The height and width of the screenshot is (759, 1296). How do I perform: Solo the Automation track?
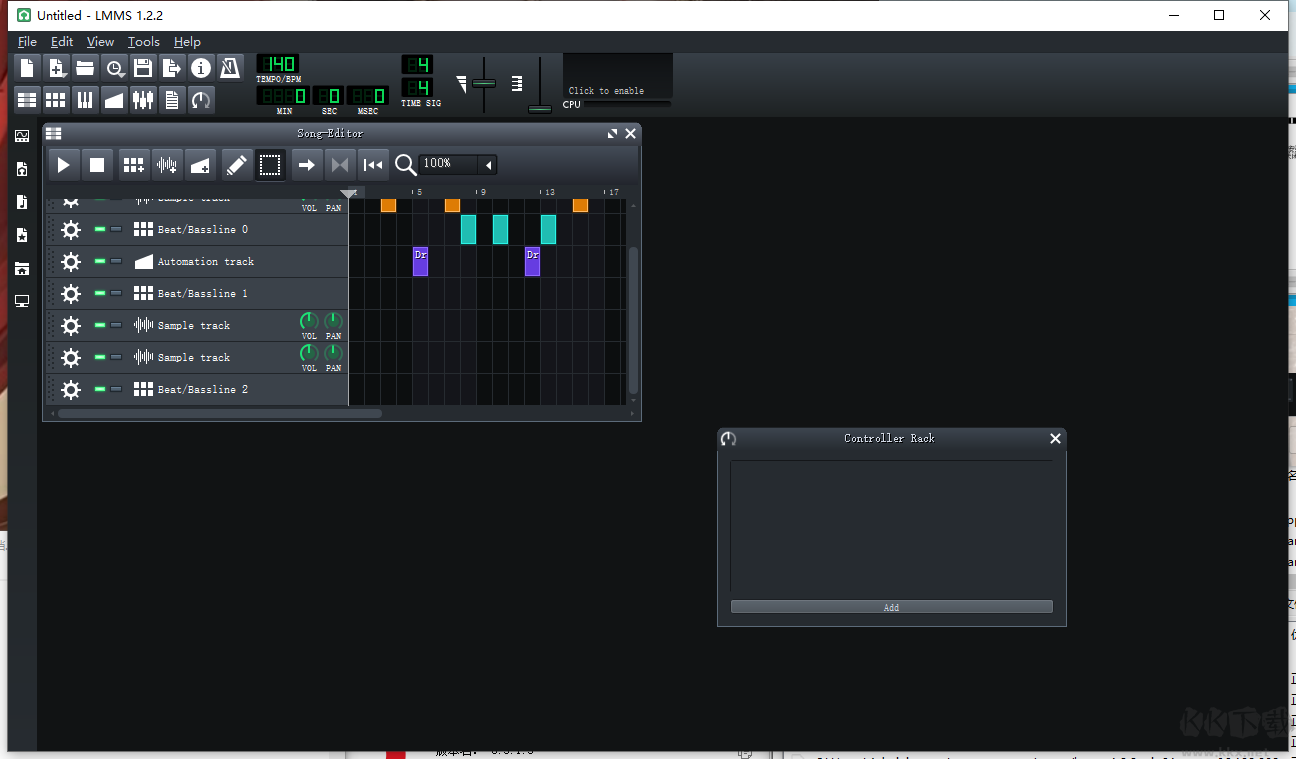click(x=116, y=261)
